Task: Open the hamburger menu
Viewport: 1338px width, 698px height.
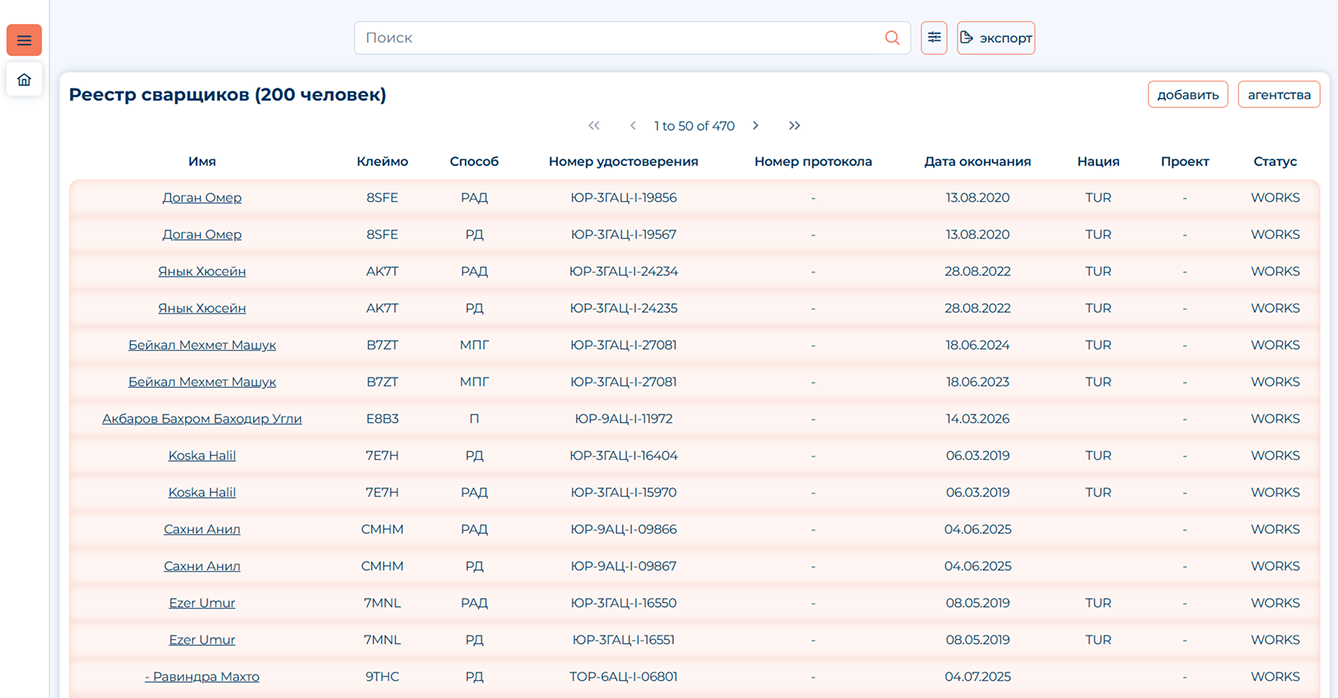Action: click(x=24, y=40)
